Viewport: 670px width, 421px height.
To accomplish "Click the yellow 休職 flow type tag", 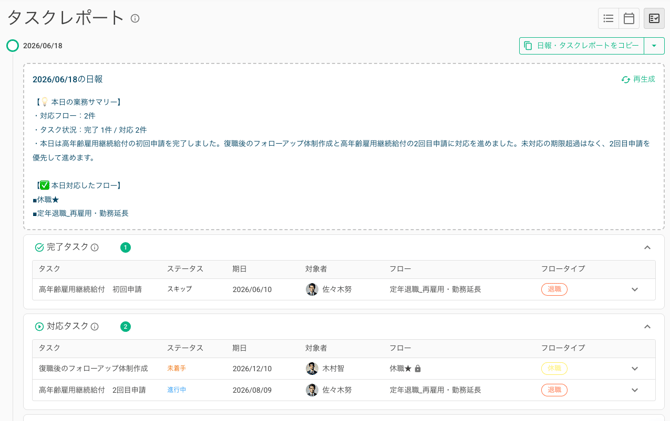I will click(x=554, y=368).
